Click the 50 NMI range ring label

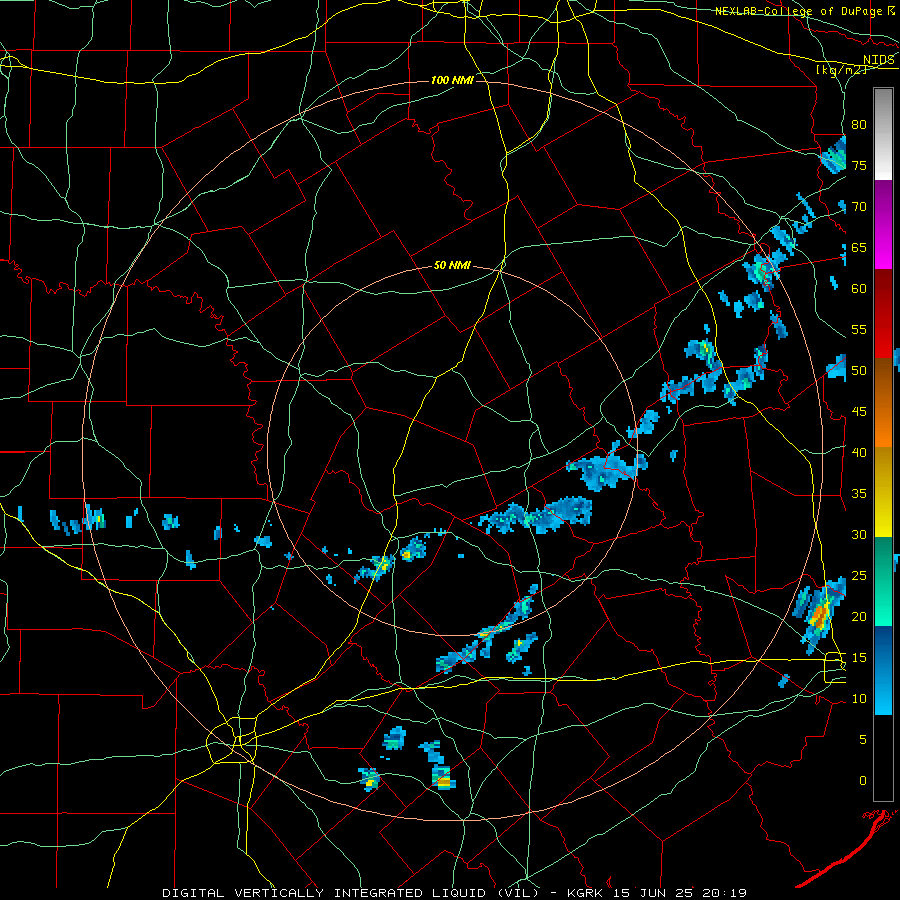[452, 265]
